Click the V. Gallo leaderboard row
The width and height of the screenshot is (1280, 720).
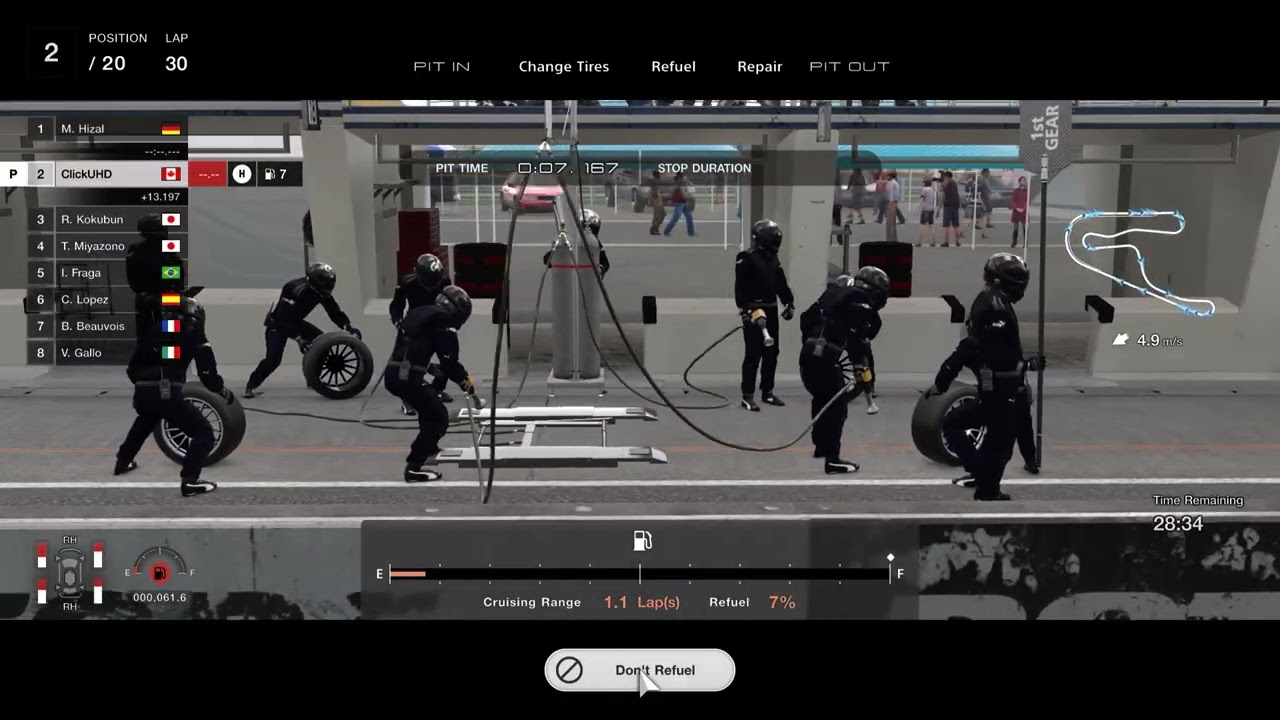pyautogui.click(x=108, y=352)
